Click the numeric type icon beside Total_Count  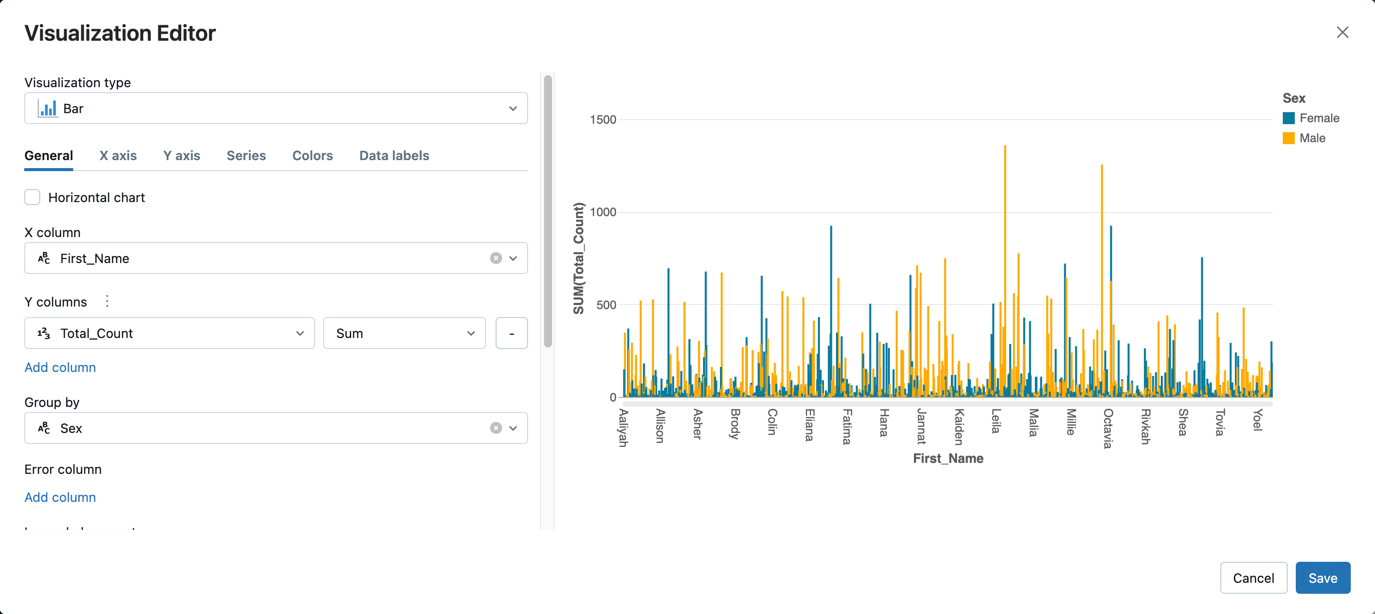tap(44, 333)
